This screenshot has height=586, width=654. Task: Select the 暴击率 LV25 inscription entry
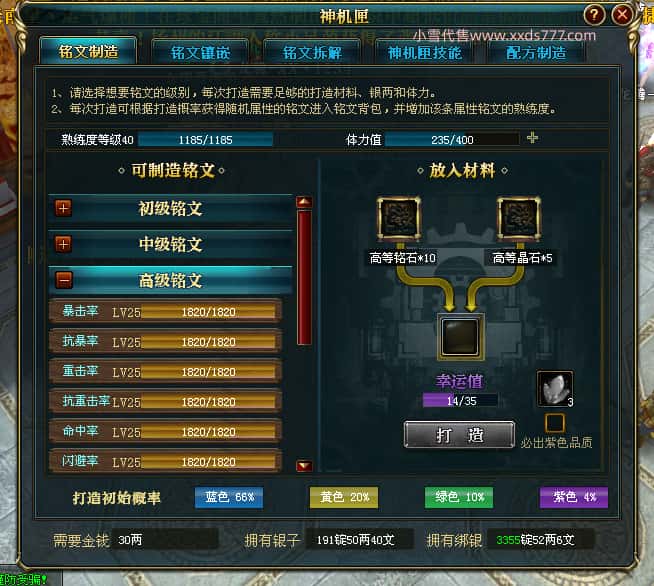point(165,311)
